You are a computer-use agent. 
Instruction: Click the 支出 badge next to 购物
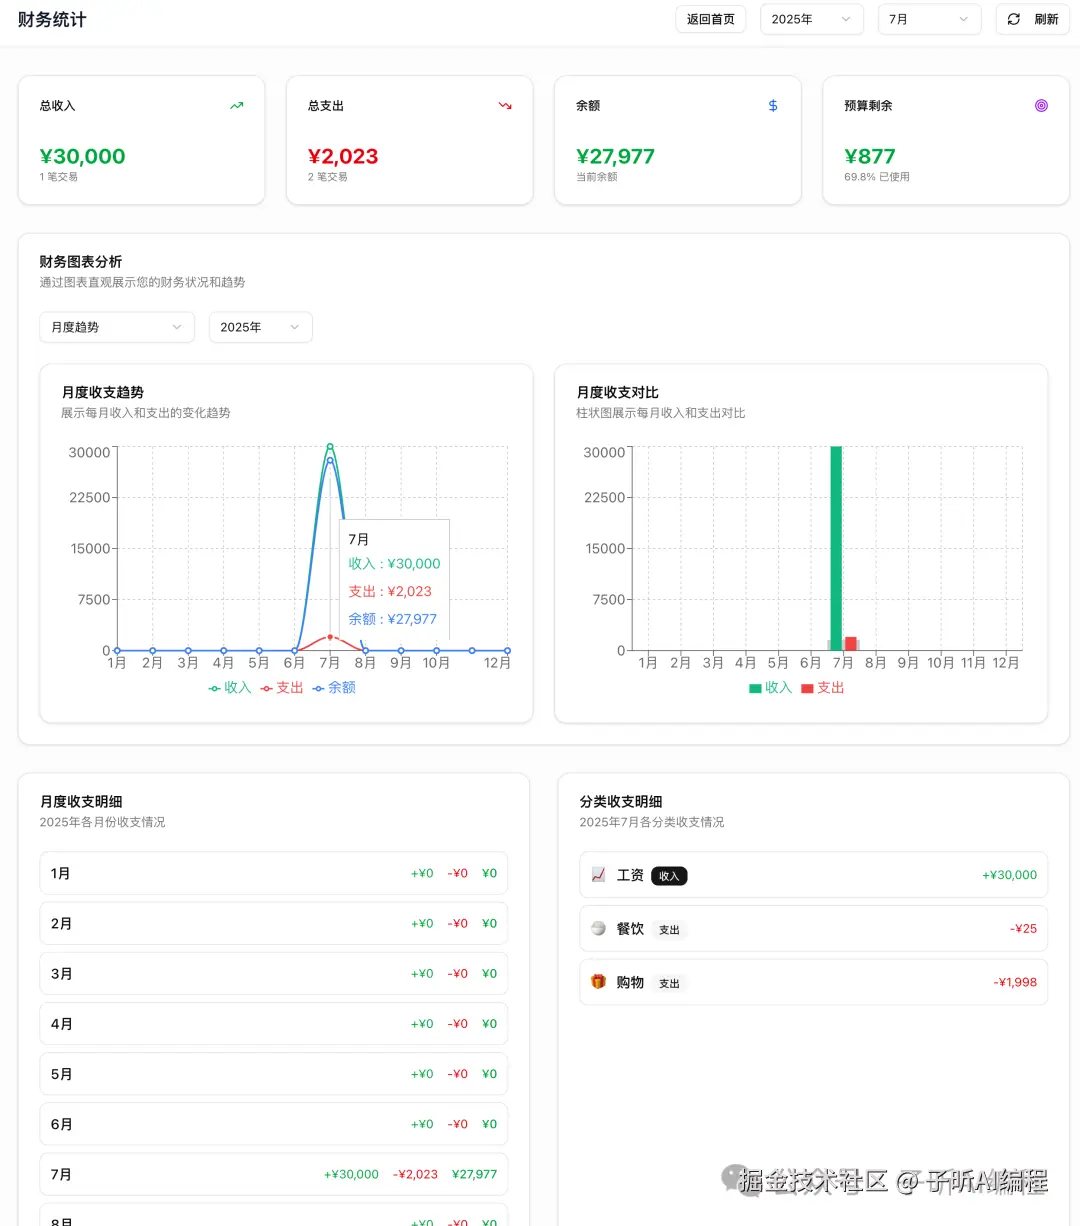click(x=669, y=983)
